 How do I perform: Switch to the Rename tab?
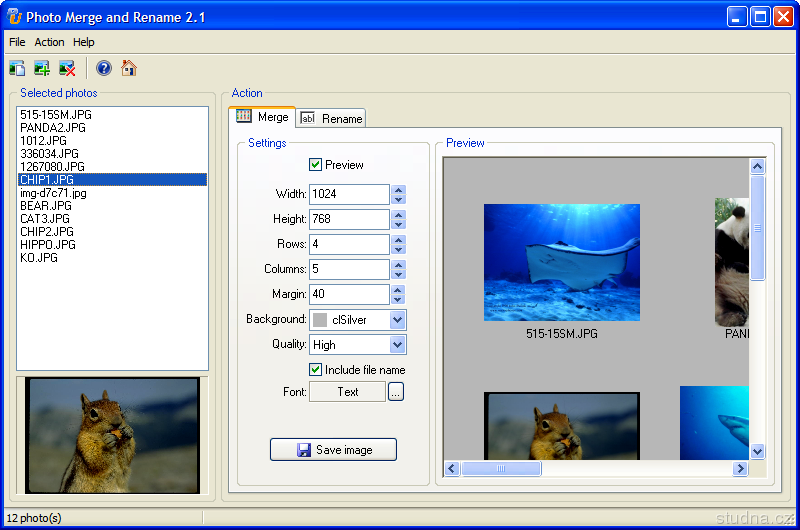pos(331,118)
